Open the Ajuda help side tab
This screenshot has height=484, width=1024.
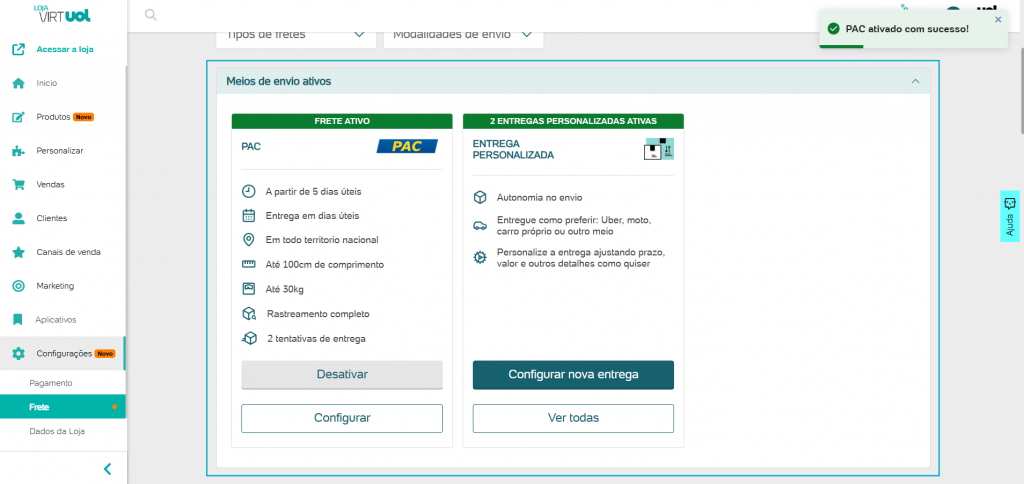[1010, 216]
